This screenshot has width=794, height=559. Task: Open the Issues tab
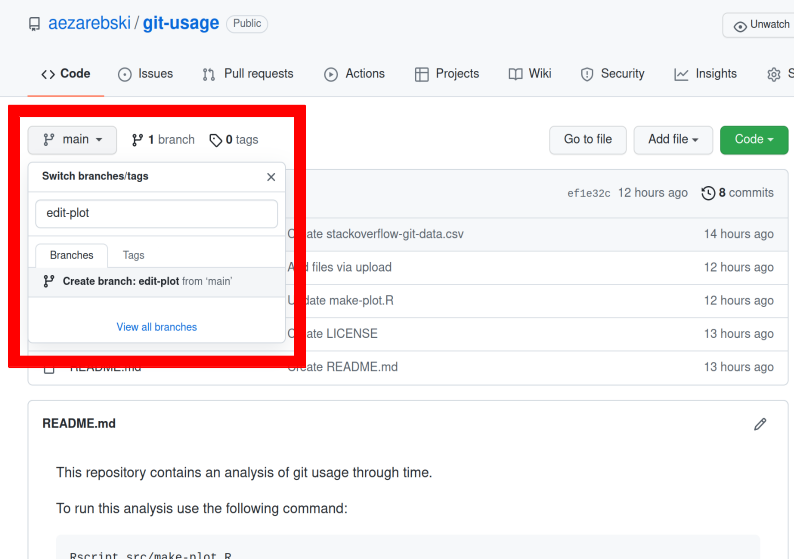(x=145, y=74)
